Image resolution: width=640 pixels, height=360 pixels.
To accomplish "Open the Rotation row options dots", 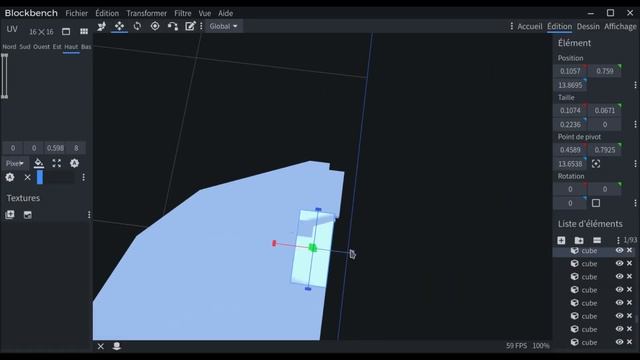I will point(635,203).
